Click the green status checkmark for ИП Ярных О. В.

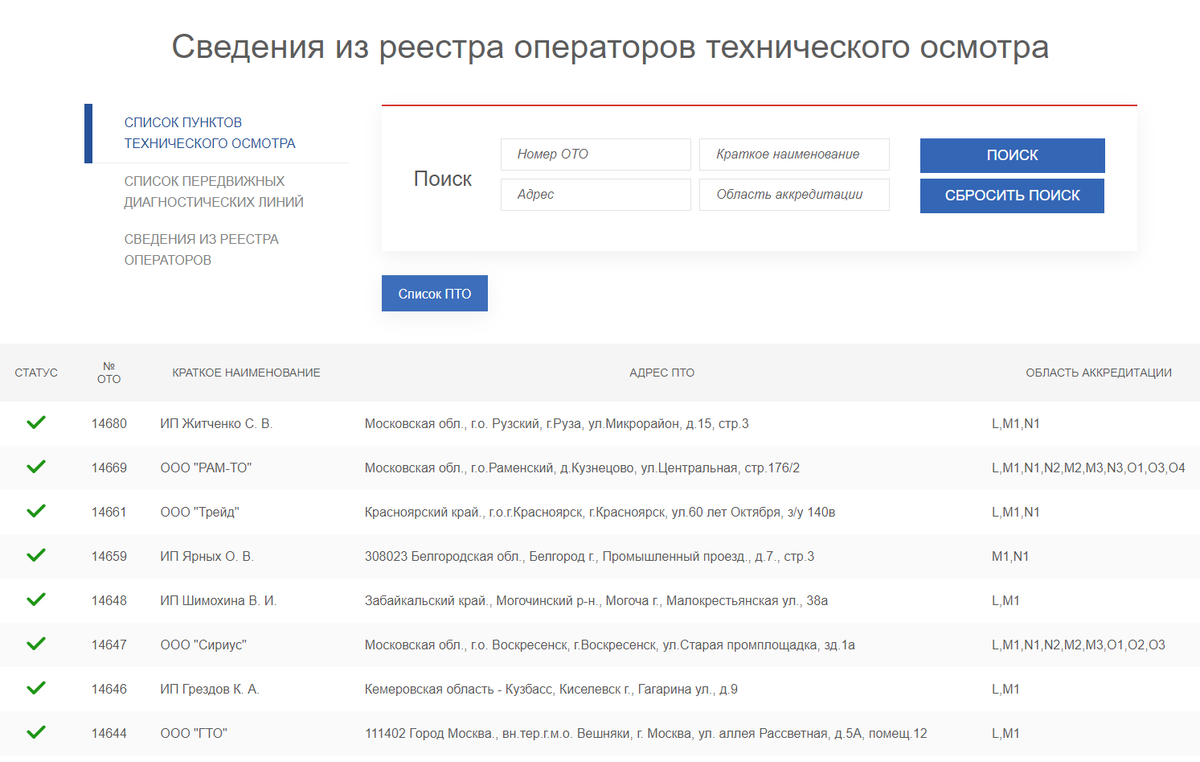tap(36, 555)
